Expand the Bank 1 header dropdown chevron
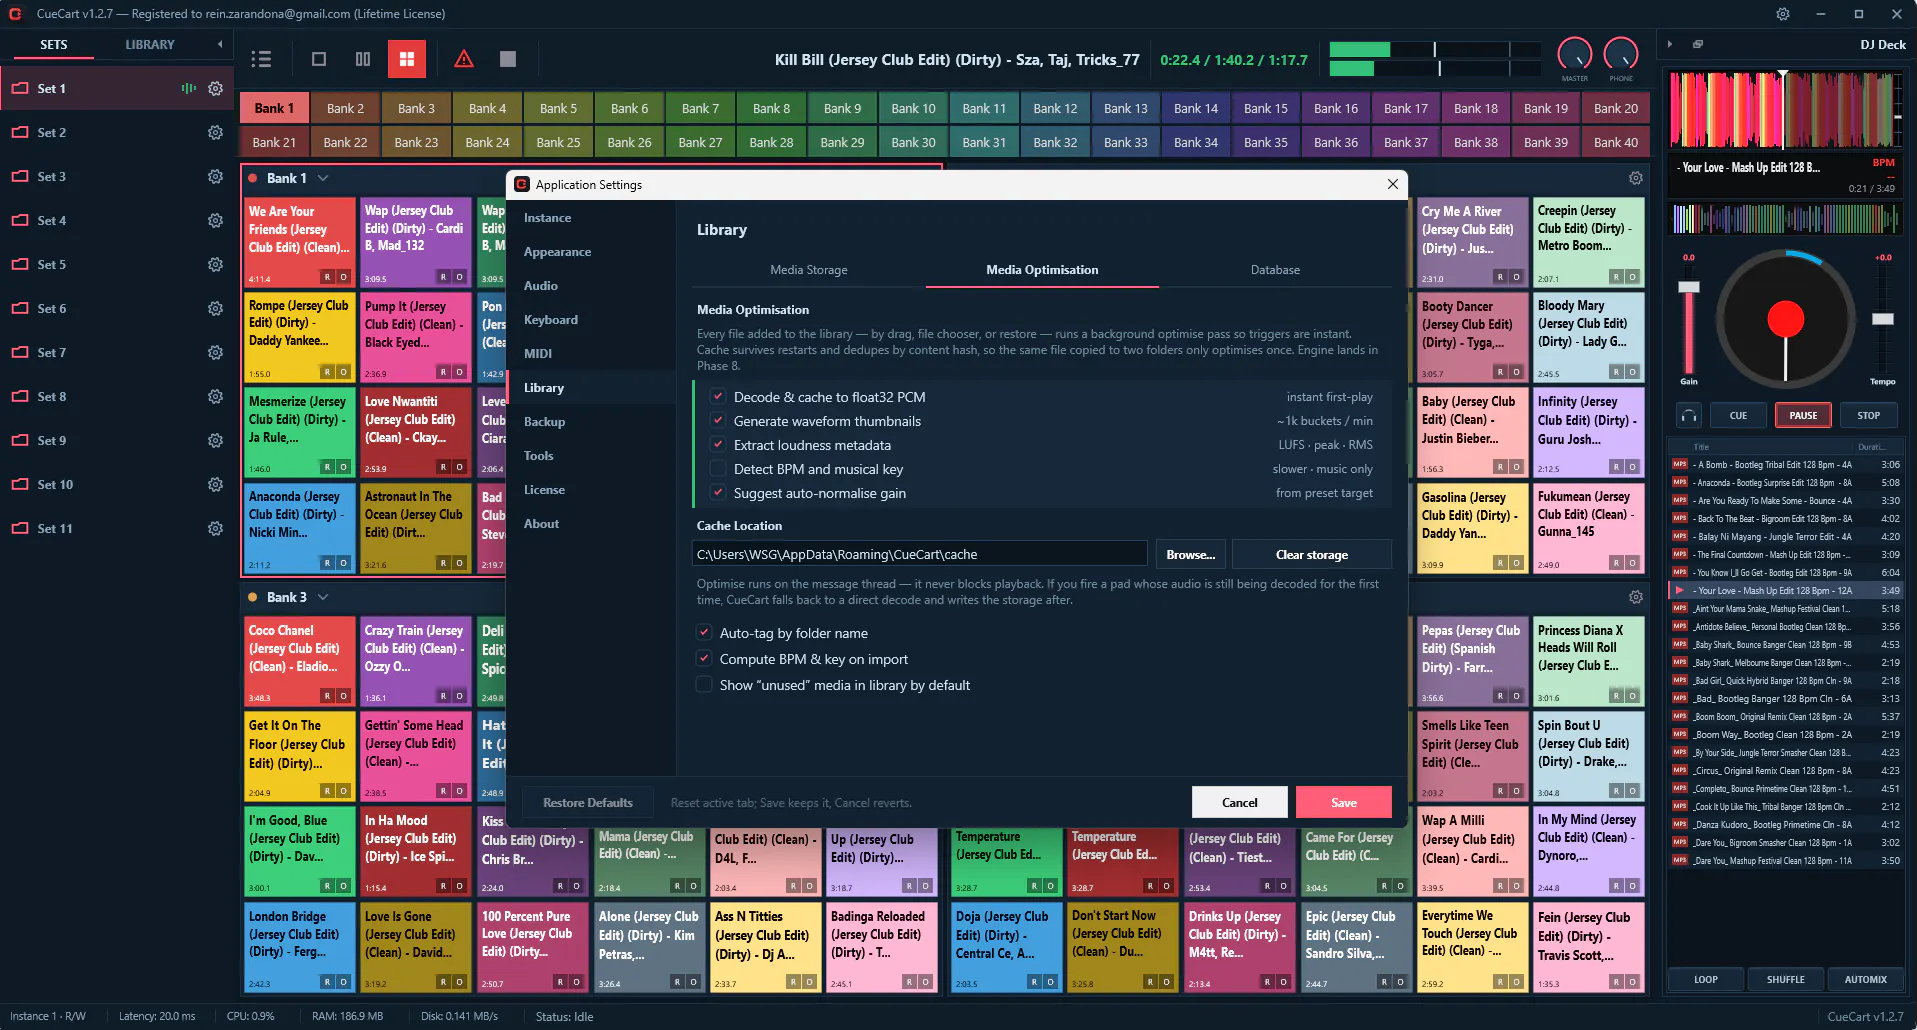The image size is (1917, 1030). (323, 178)
